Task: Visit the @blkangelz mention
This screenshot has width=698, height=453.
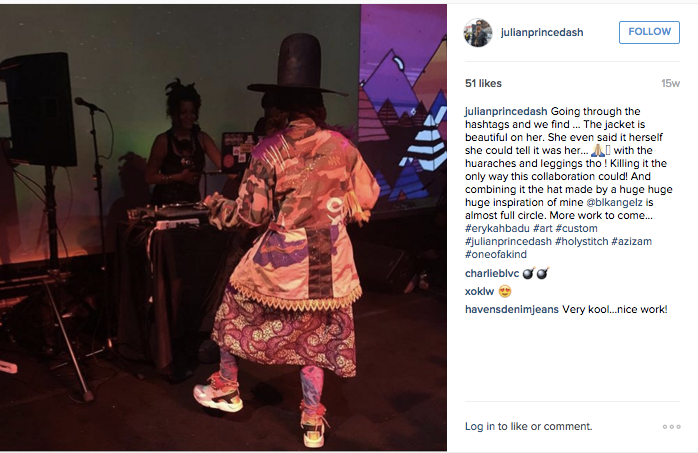Action: (x=614, y=202)
